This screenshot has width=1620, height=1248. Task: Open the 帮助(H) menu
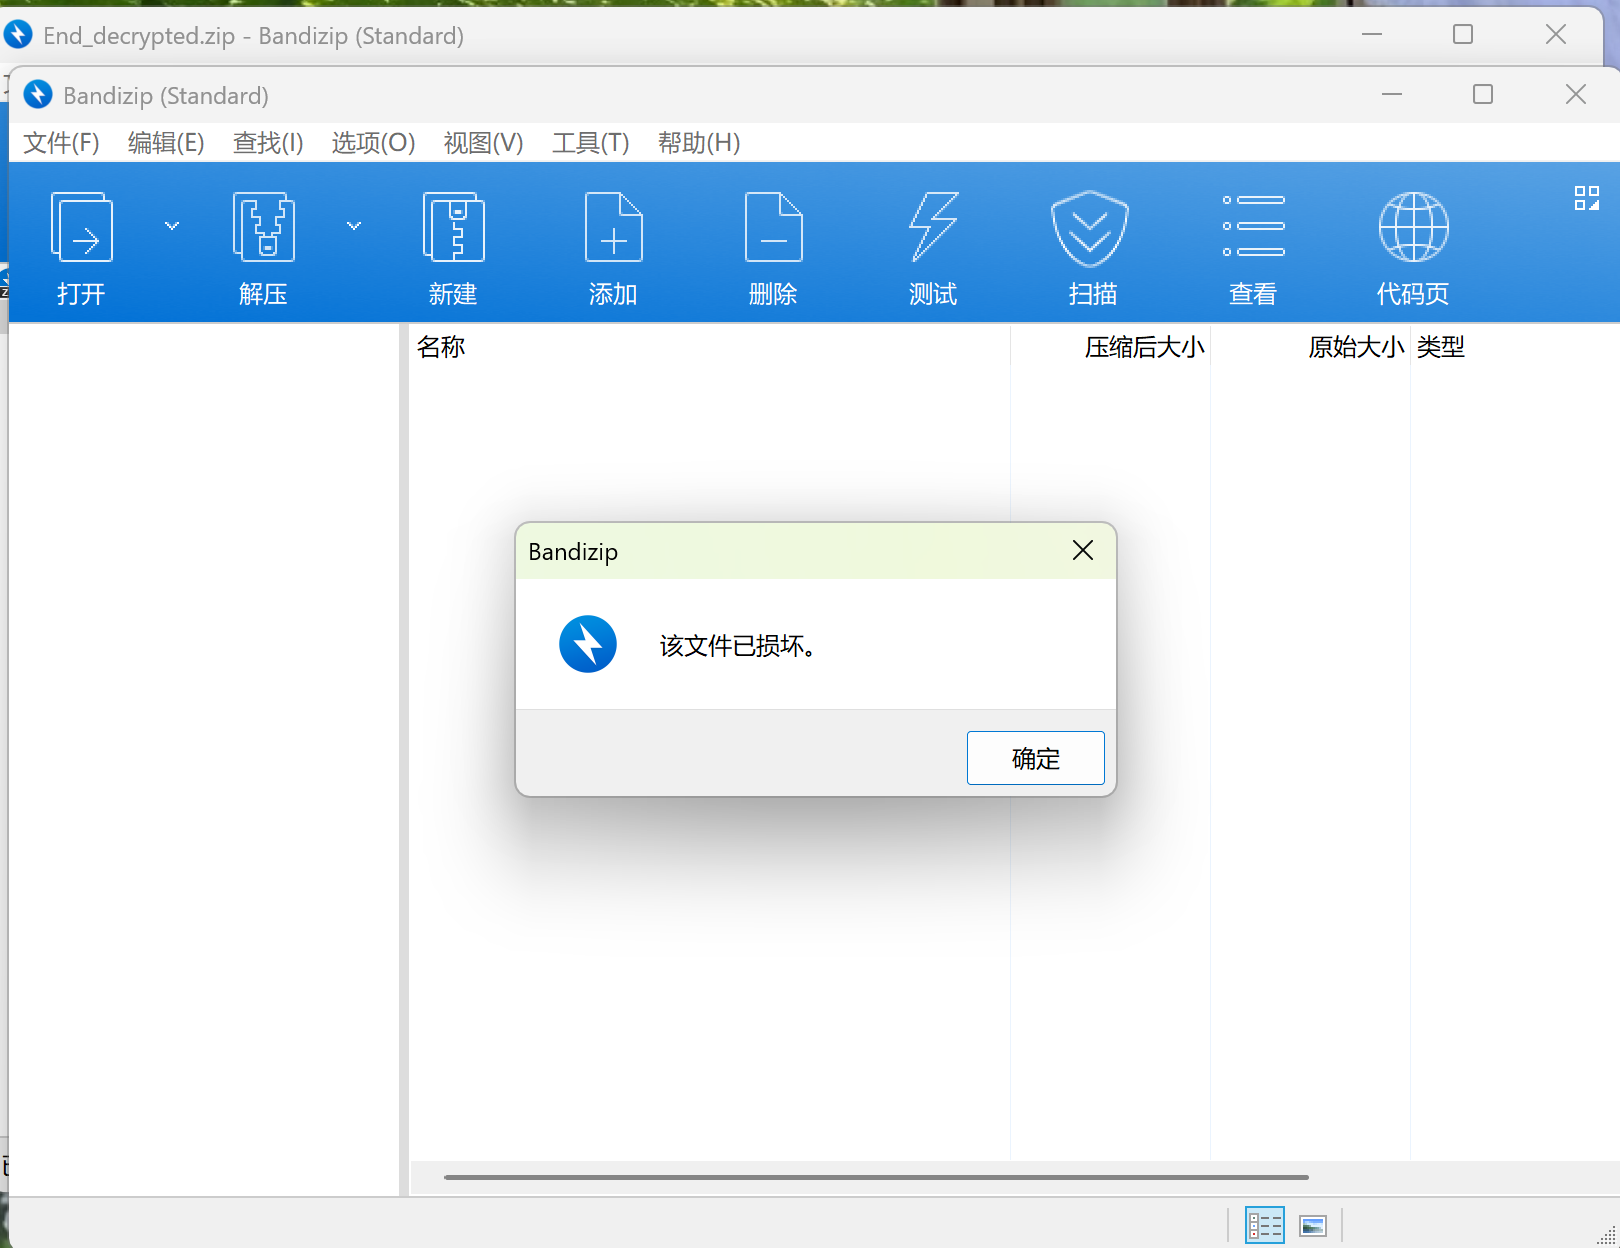(699, 143)
